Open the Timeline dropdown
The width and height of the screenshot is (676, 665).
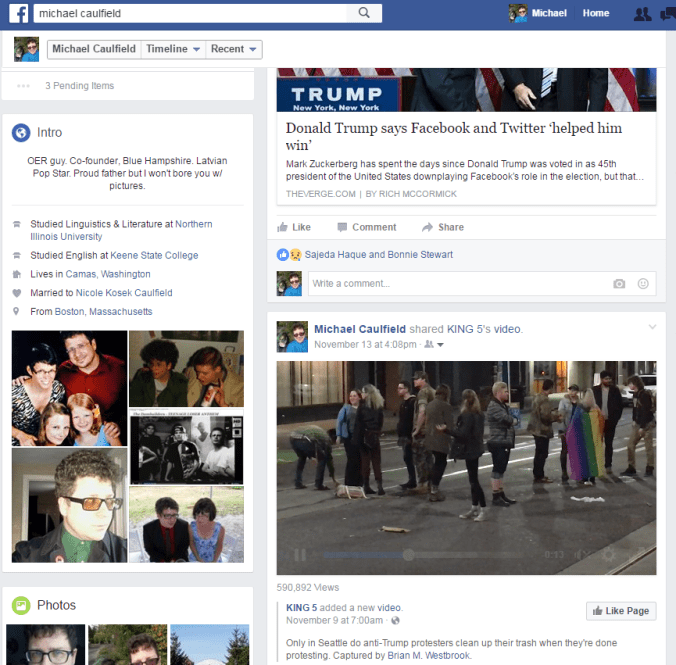point(173,49)
